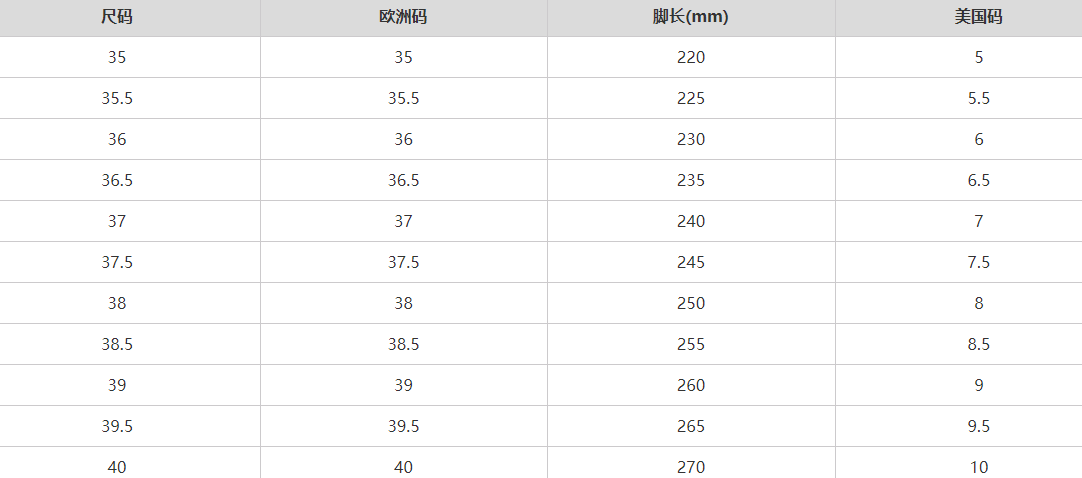
Task: Click the 235 foot length value
Action: (691, 180)
